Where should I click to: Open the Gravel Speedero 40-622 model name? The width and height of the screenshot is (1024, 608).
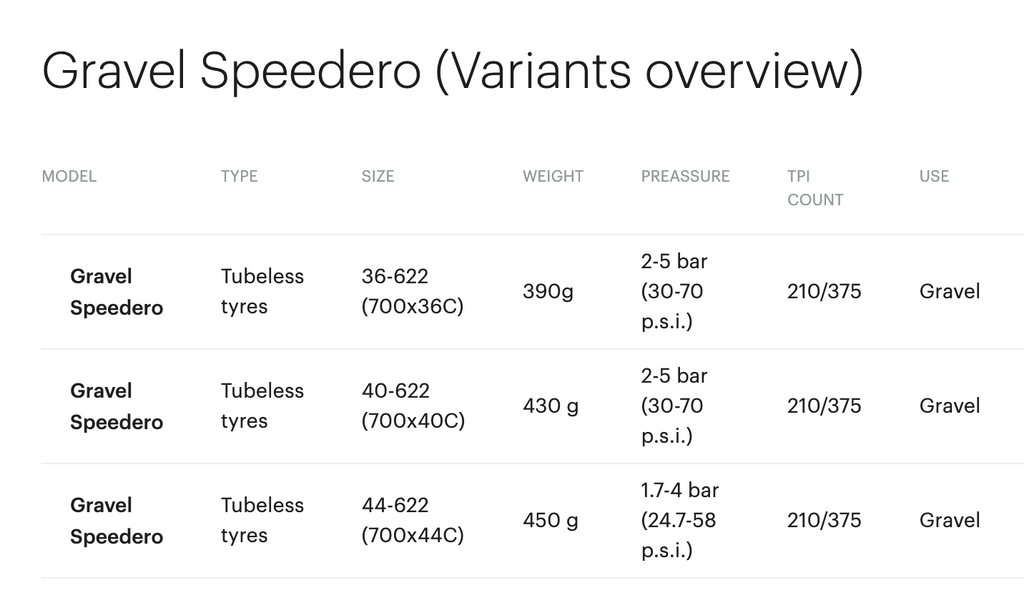[x=116, y=406]
